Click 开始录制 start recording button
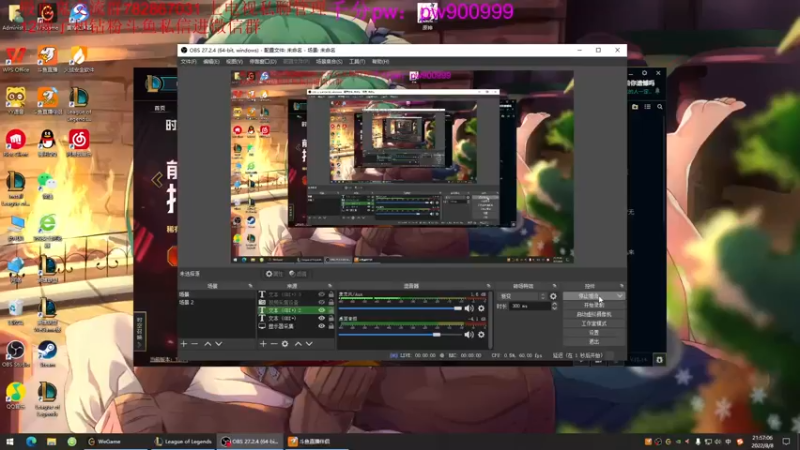800x450 pixels. [594, 305]
